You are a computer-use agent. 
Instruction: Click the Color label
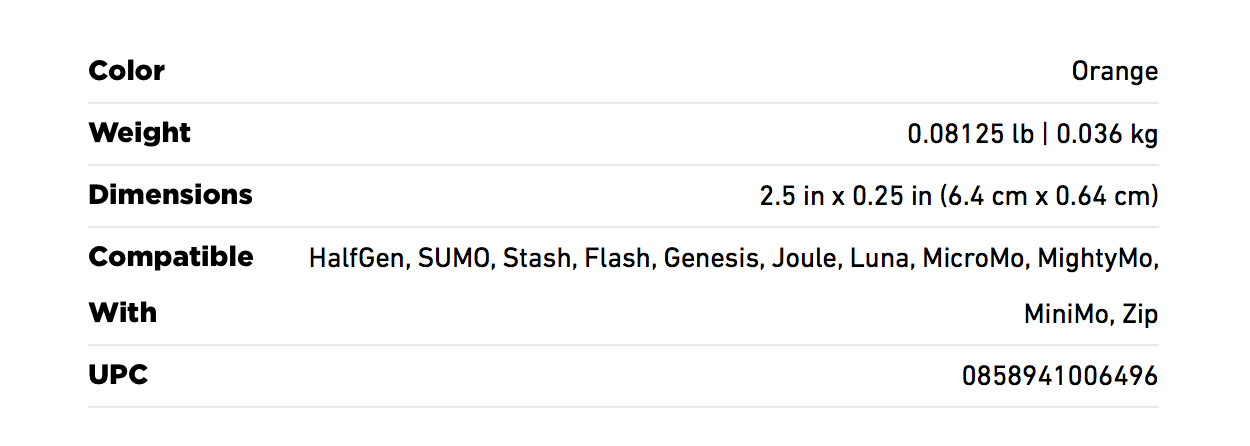click(127, 71)
